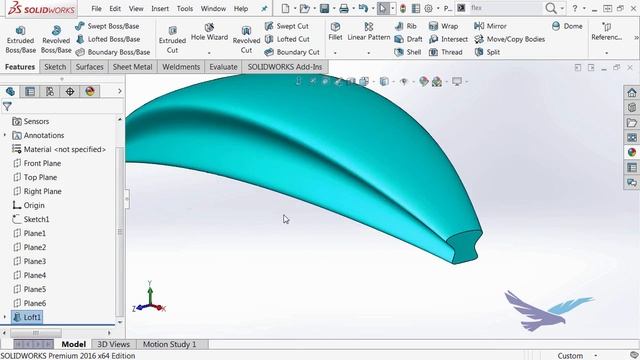
Task: Open the dropdown arrow under Fillet
Action: pos(335,53)
